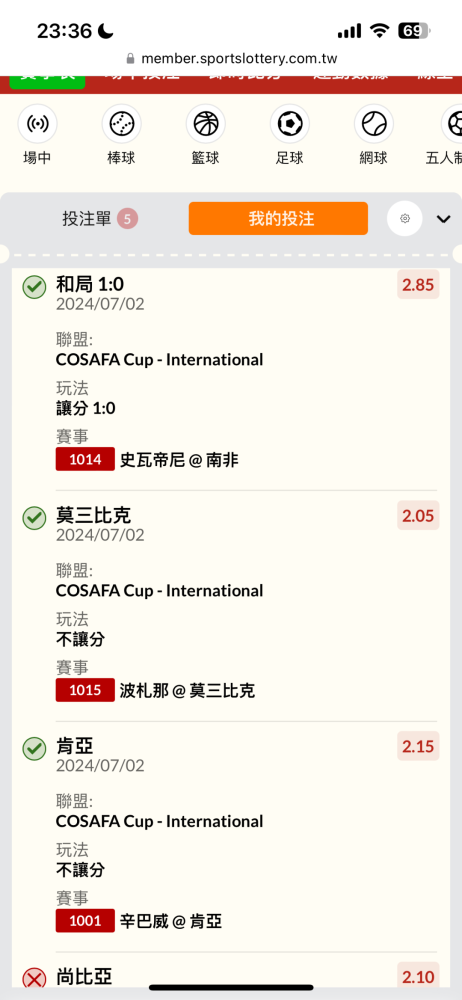The image size is (462, 1000).
Task: Click the red X next to 尚比亞
Action: tap(34, 979)
